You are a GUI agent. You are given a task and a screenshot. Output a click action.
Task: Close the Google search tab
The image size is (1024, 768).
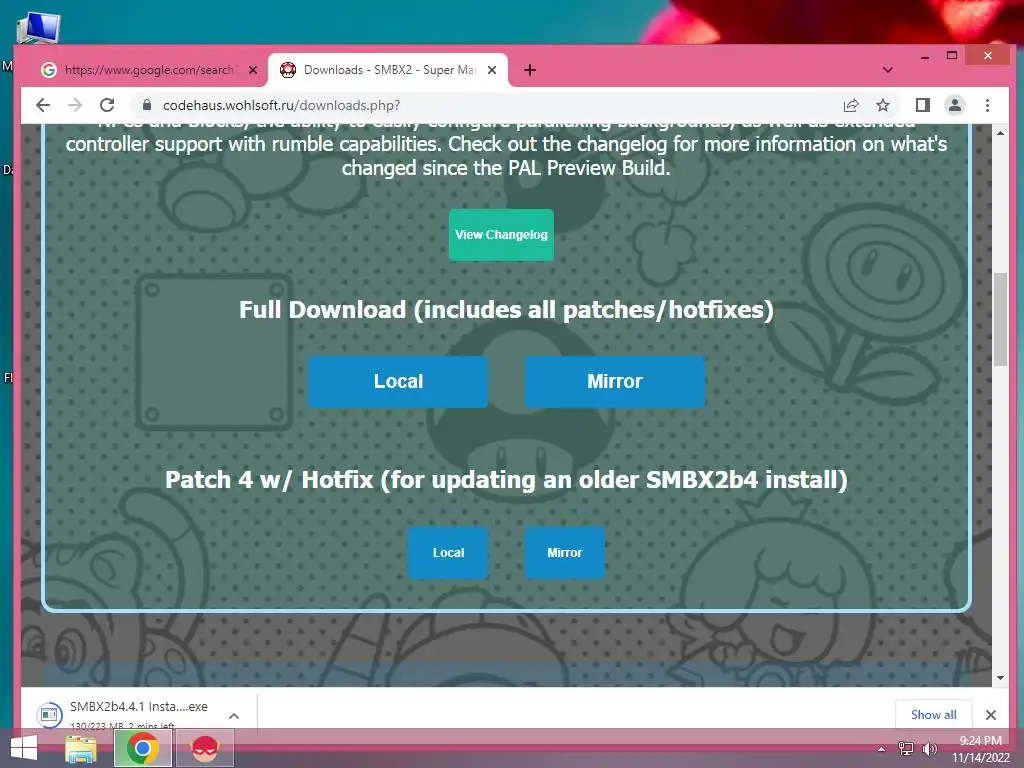[x=253, y=70]
